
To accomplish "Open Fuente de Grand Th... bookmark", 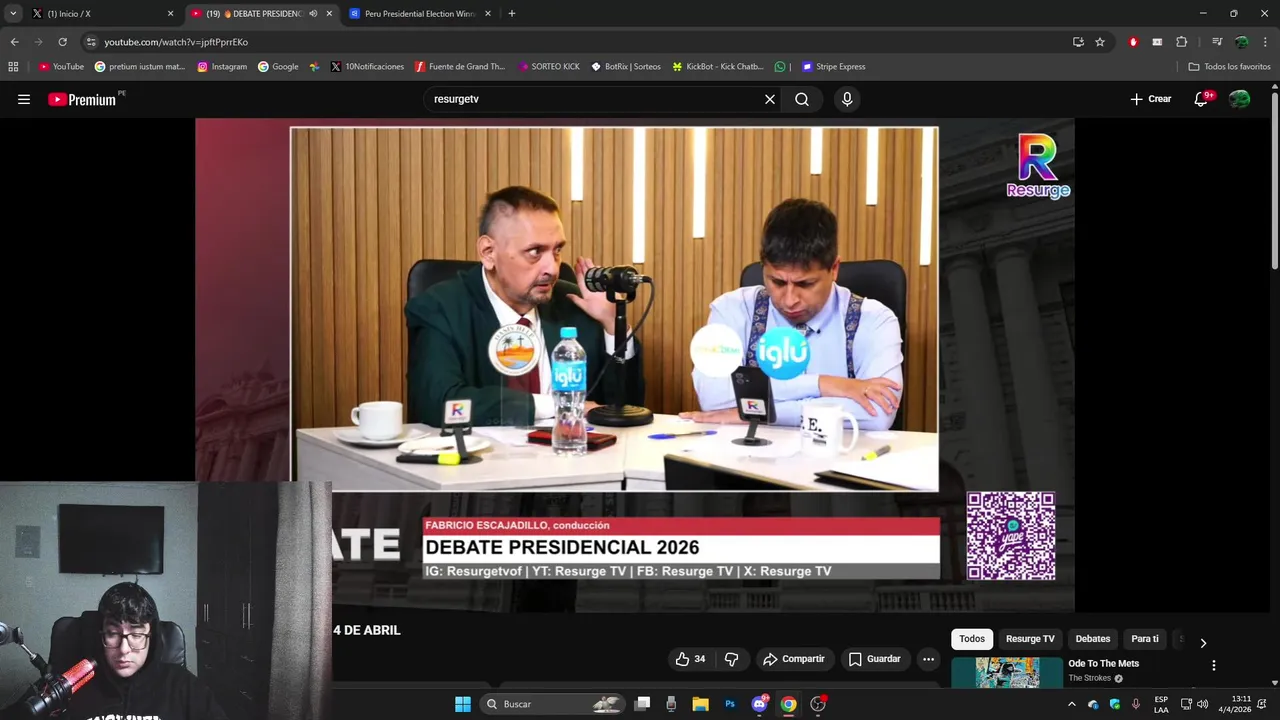I will (x=460, y=67).
